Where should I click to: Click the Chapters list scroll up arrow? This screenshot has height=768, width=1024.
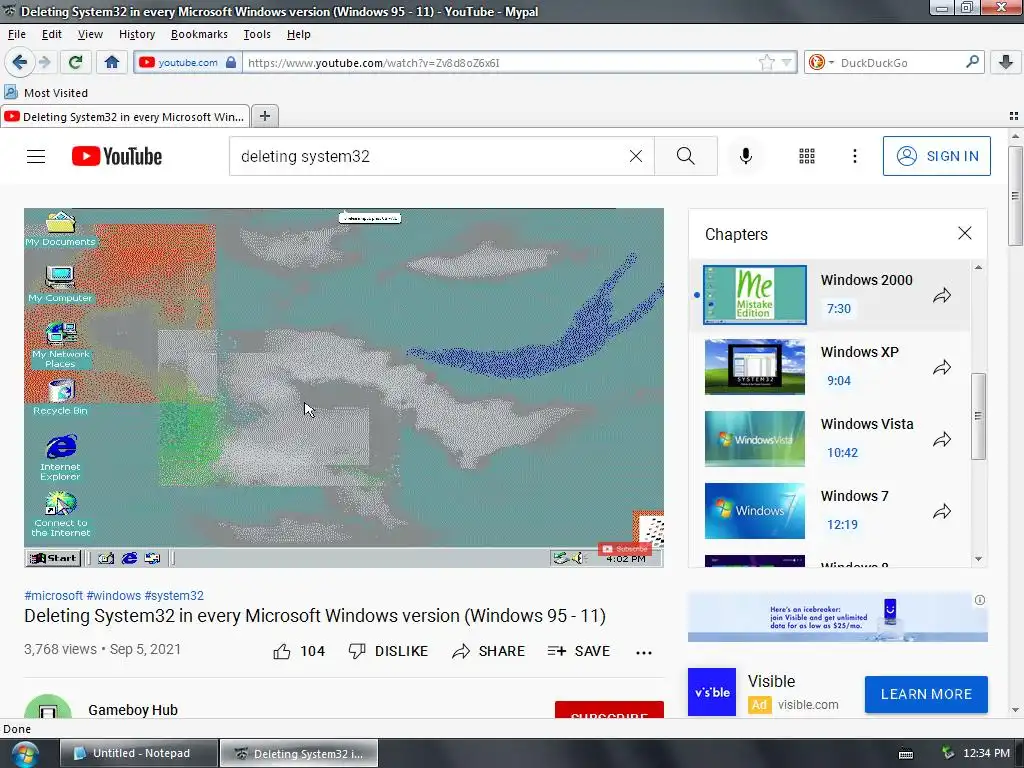coord(978,267)
